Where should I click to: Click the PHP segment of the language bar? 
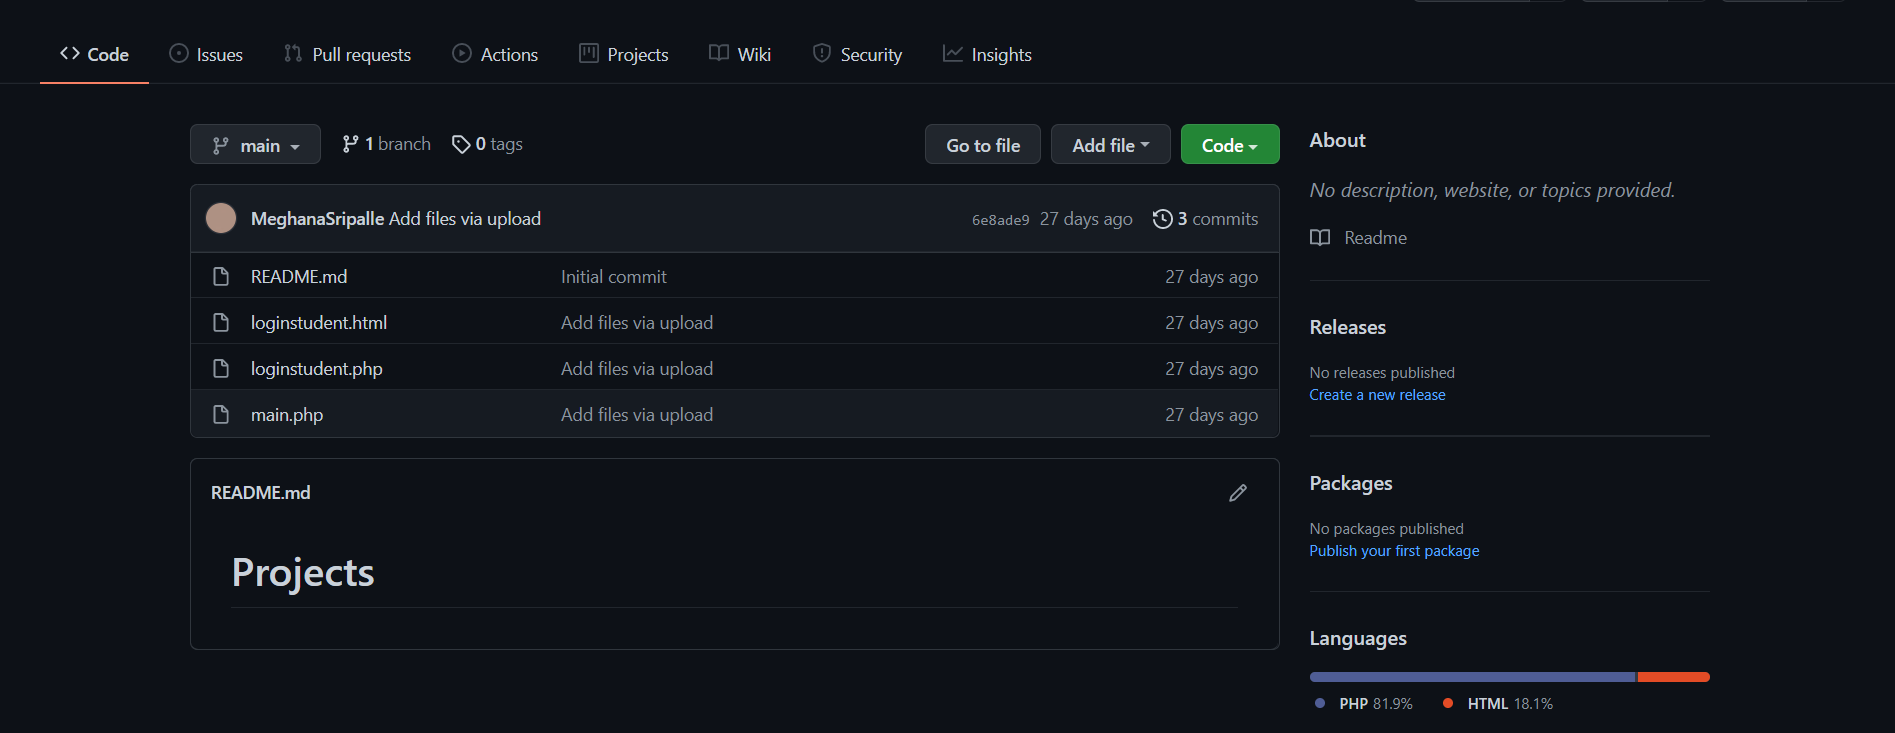[1473, 677]
